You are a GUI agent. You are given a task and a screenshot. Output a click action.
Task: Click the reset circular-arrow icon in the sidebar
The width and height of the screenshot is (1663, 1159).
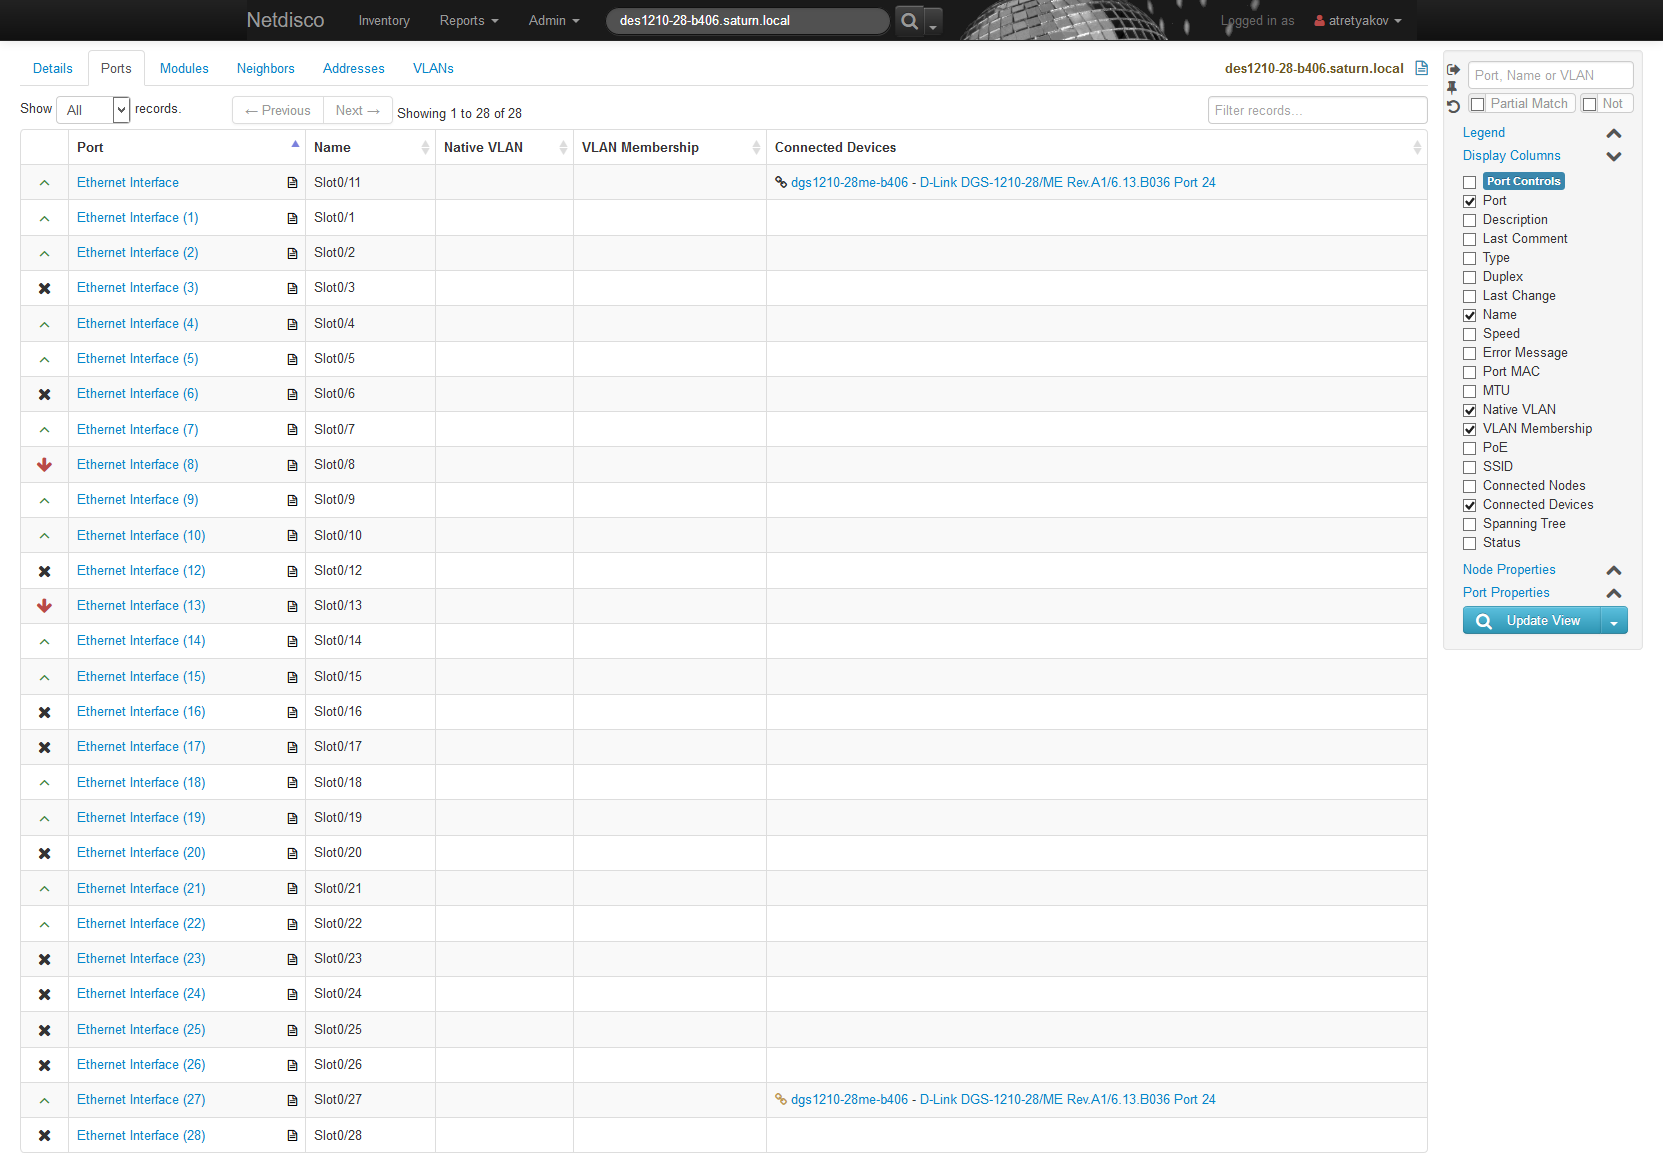click(1453, 105)
